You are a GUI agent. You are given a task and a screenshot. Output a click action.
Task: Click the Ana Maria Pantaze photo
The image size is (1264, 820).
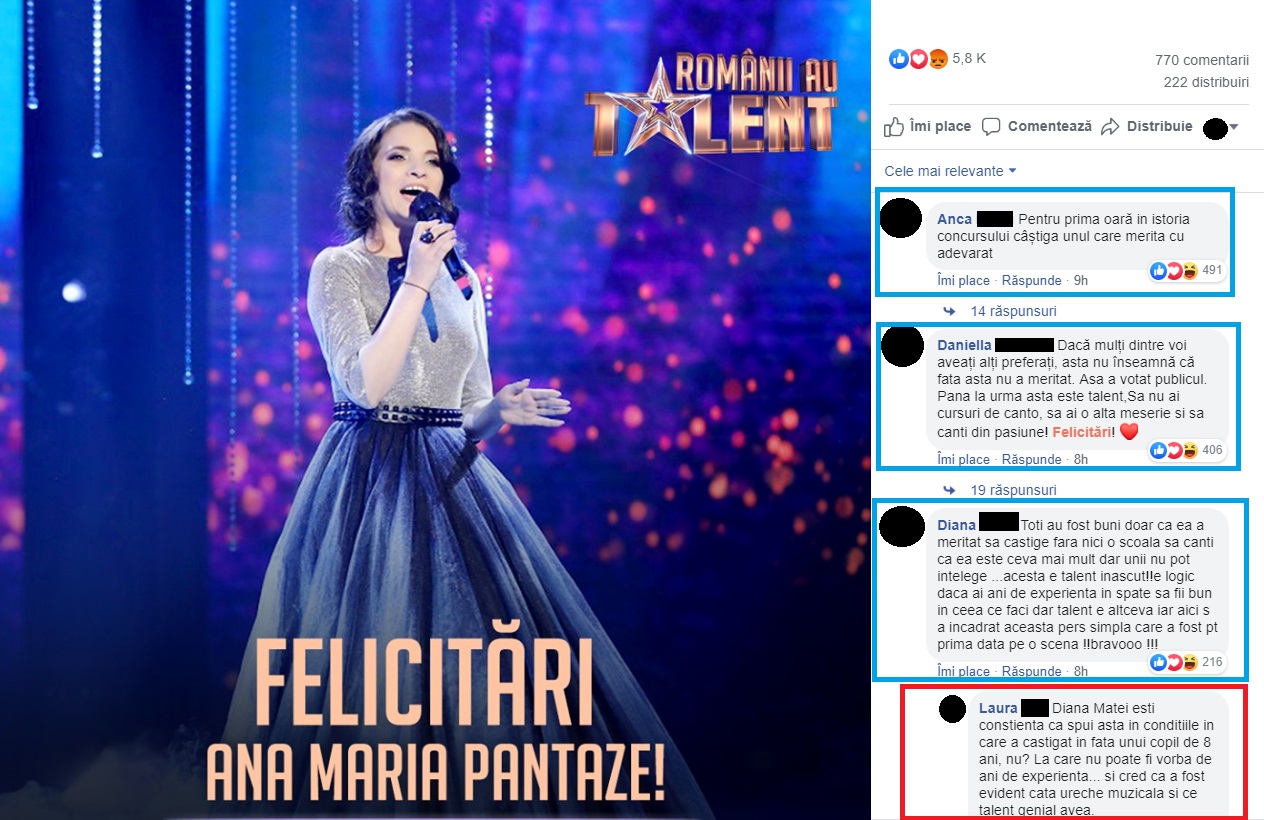430,410
